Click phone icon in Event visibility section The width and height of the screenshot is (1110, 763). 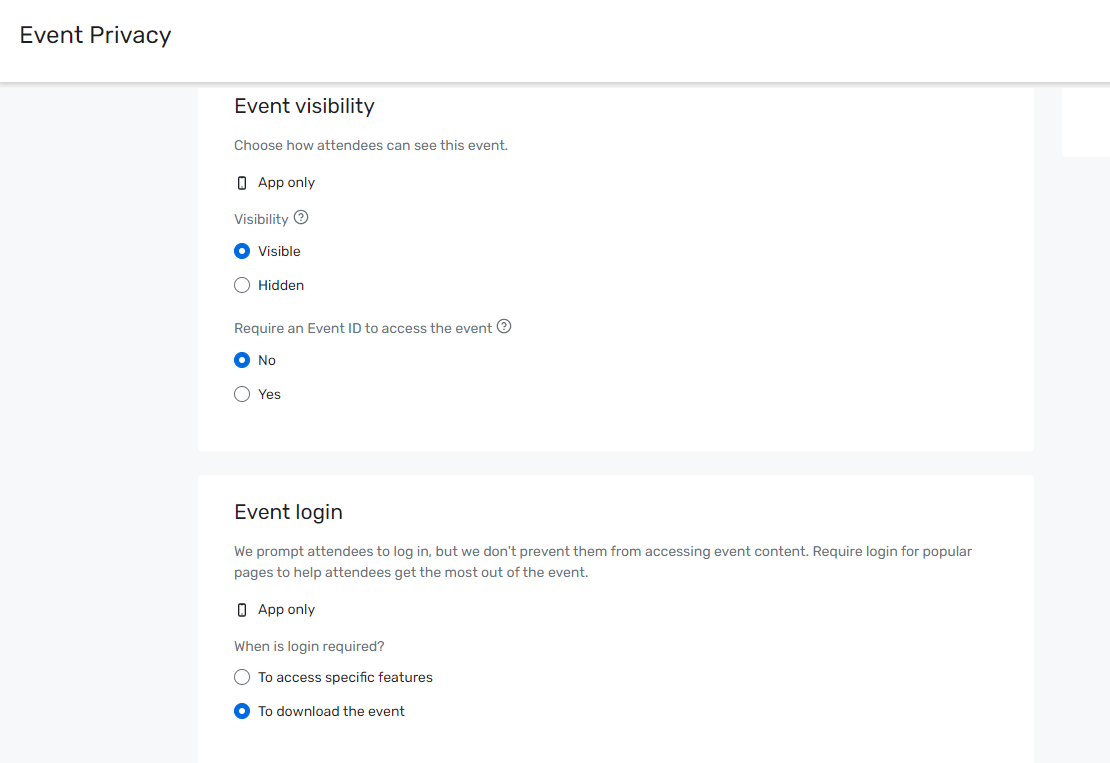tap(242, 183)
